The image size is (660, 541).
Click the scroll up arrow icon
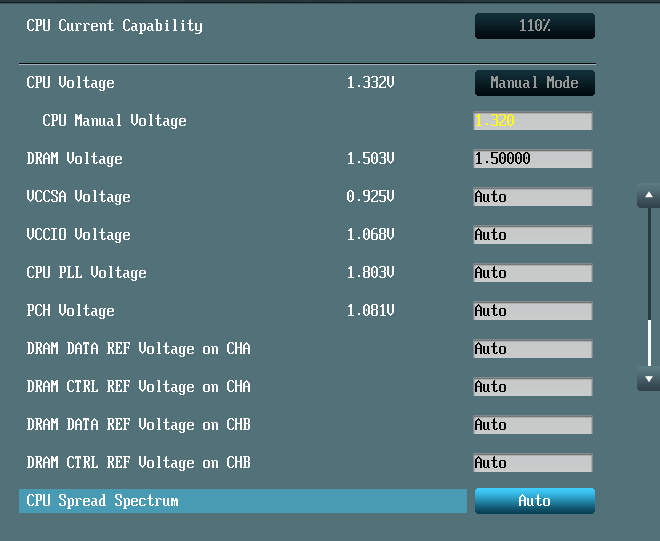coord(649,195)
